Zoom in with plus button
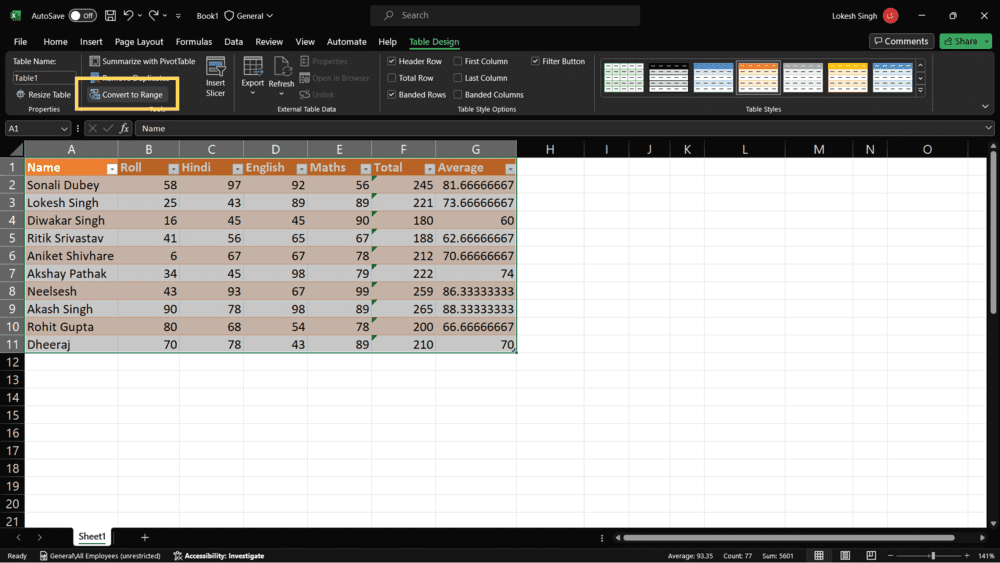Image resolution: width=1000 pixels, height=563 pixels. (x=967, y=555)
